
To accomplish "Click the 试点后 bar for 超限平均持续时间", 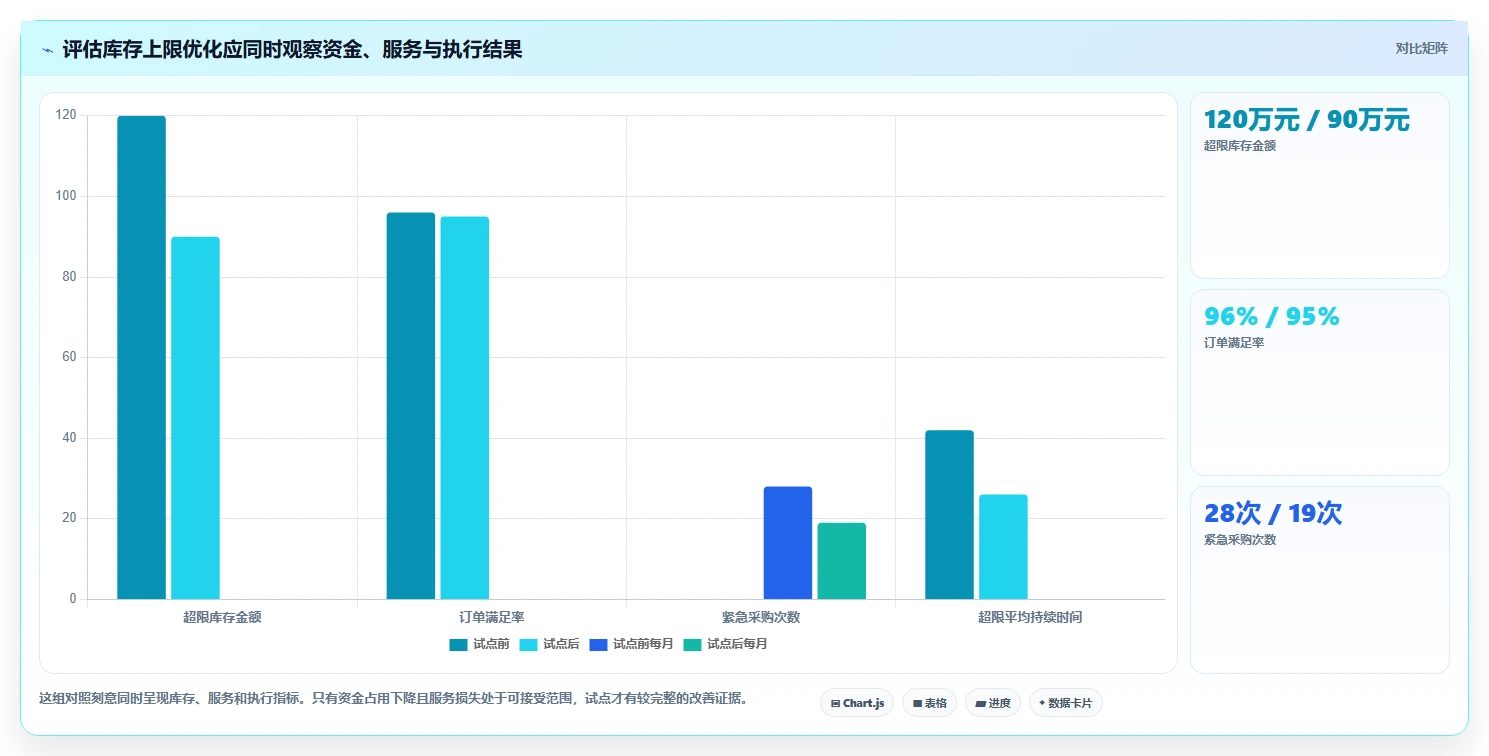I will coord(1003,547).
